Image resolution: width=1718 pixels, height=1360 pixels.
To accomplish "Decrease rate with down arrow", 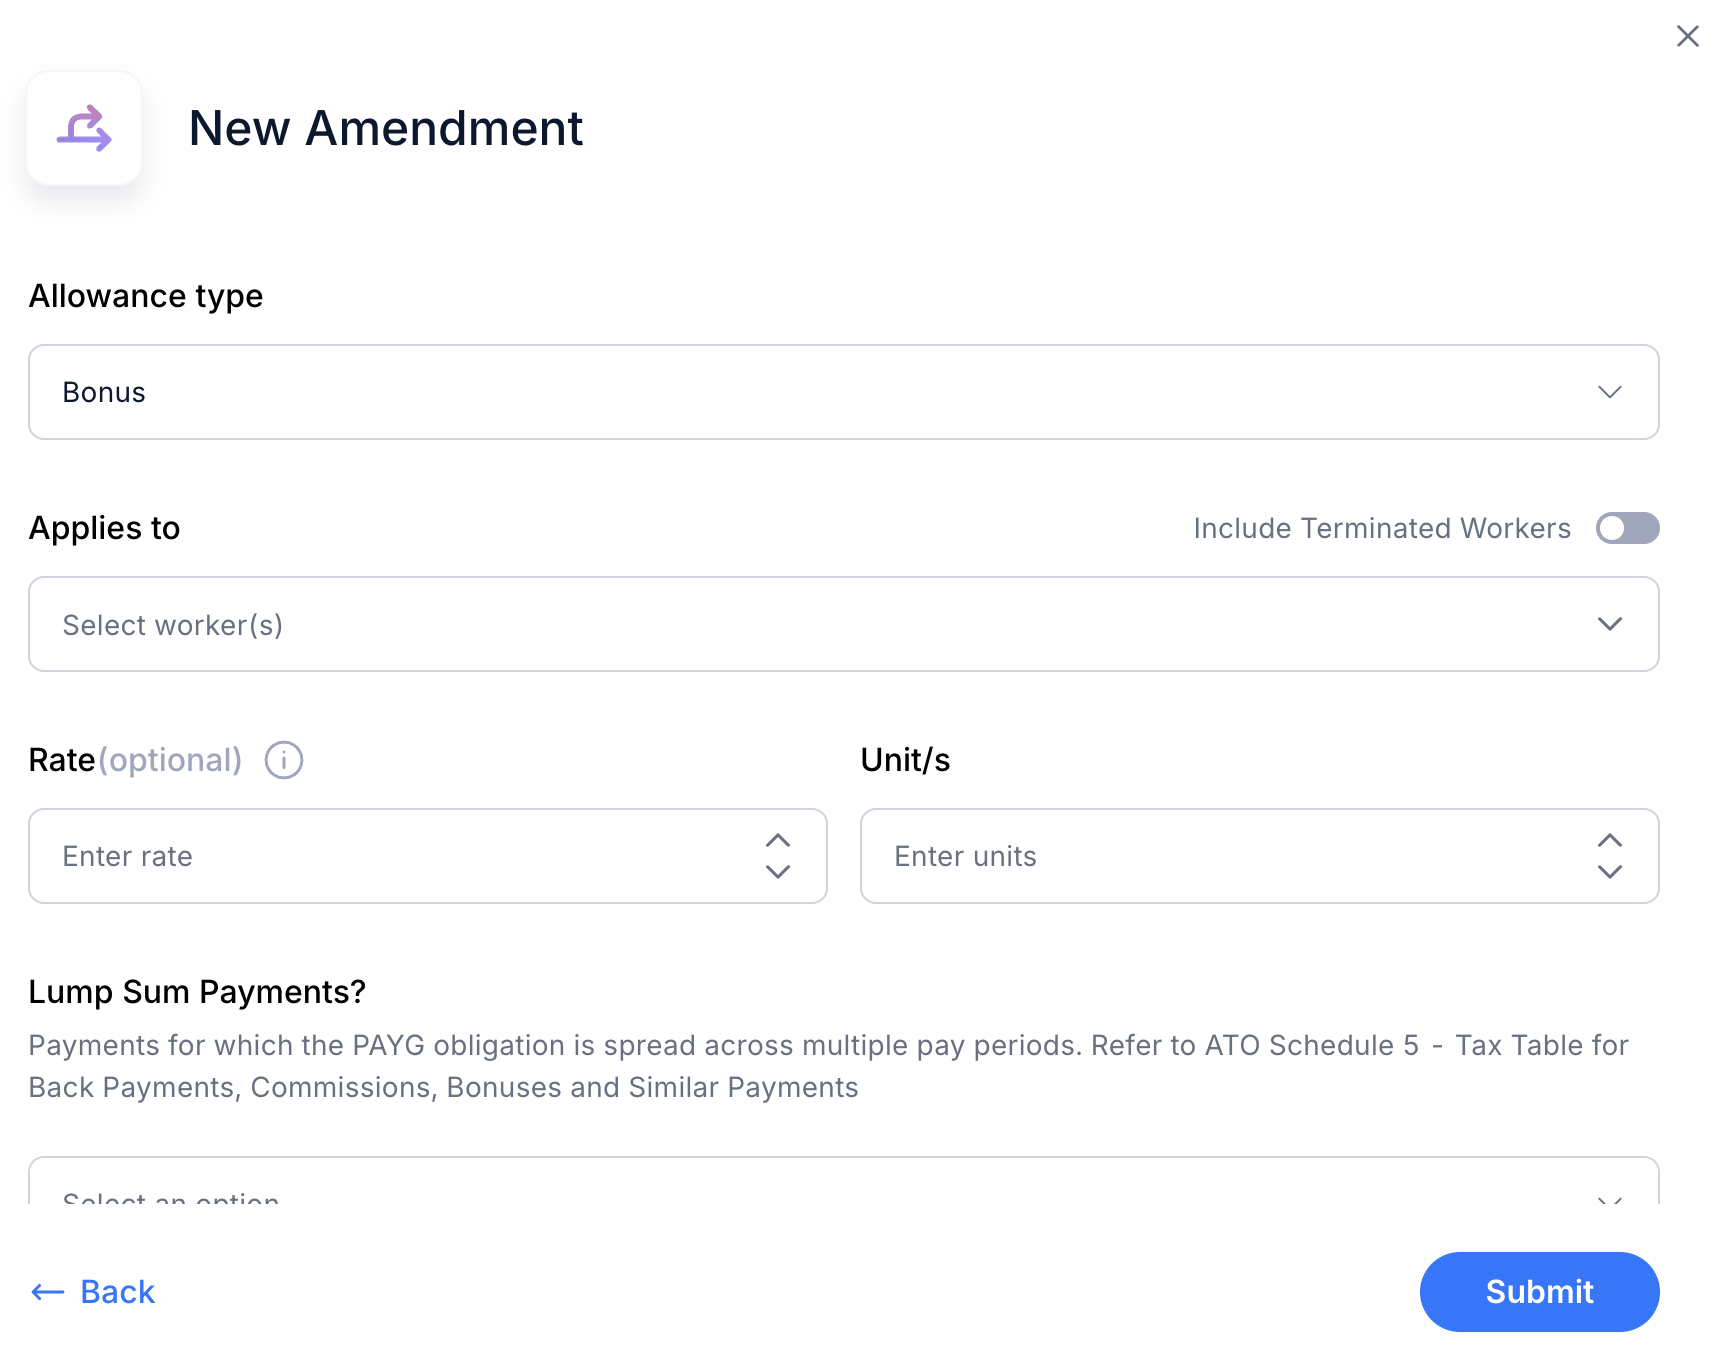I will click(778, 872).
